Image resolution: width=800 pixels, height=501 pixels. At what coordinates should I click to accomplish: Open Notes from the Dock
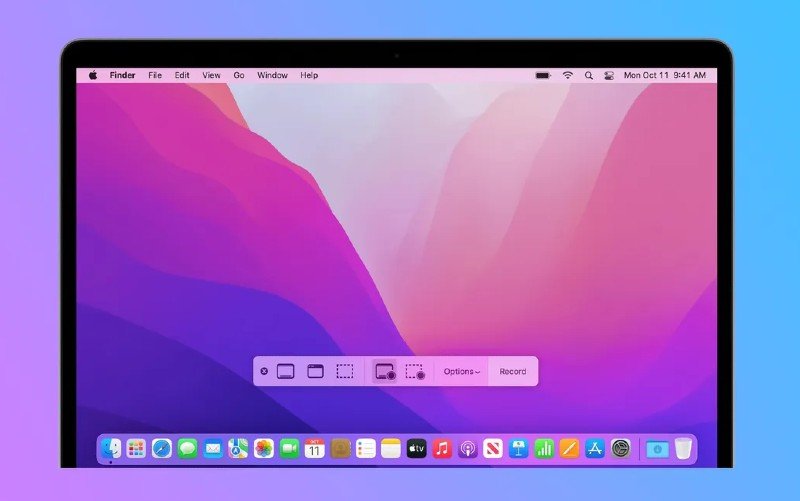(x=391, y=448)
